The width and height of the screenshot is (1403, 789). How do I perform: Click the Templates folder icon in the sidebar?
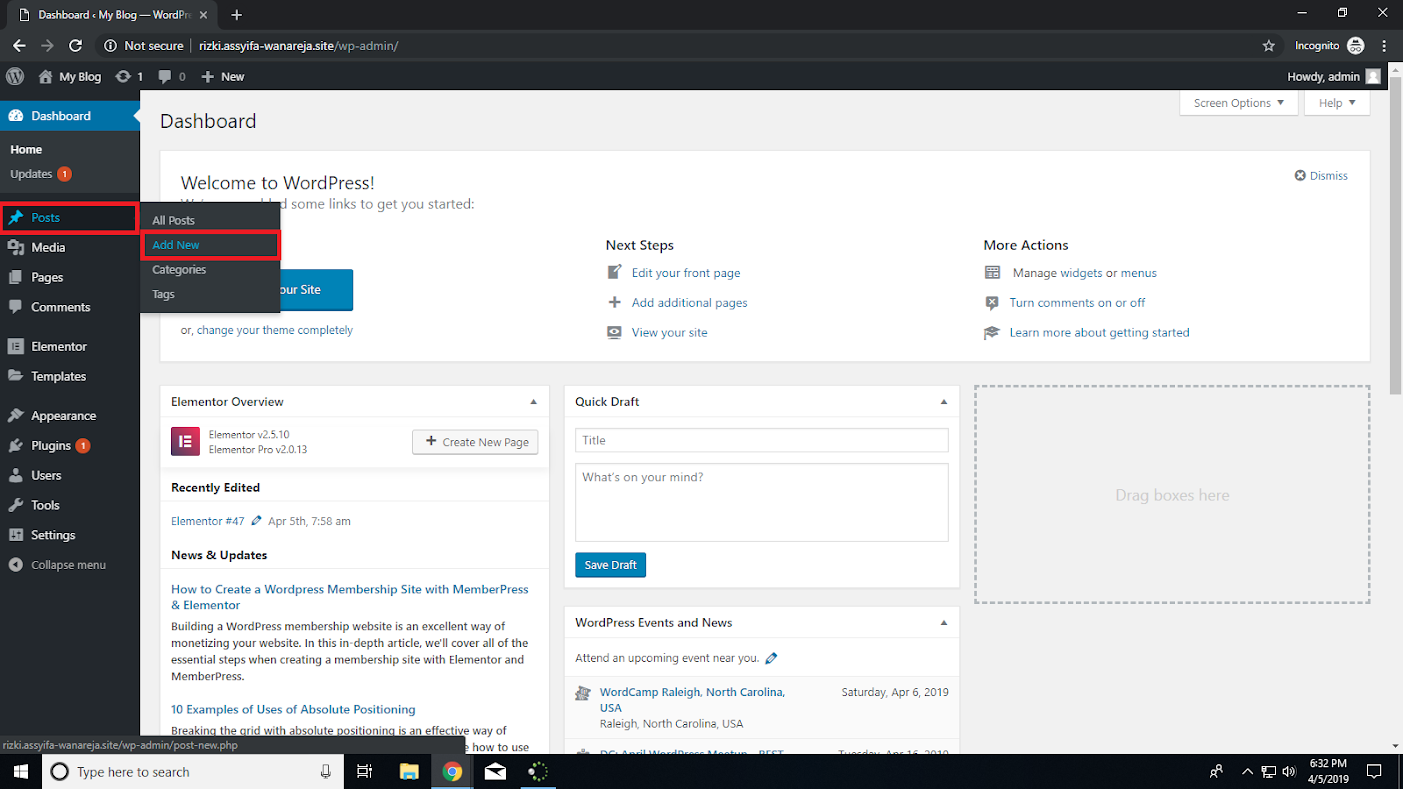tap(15, 376)
